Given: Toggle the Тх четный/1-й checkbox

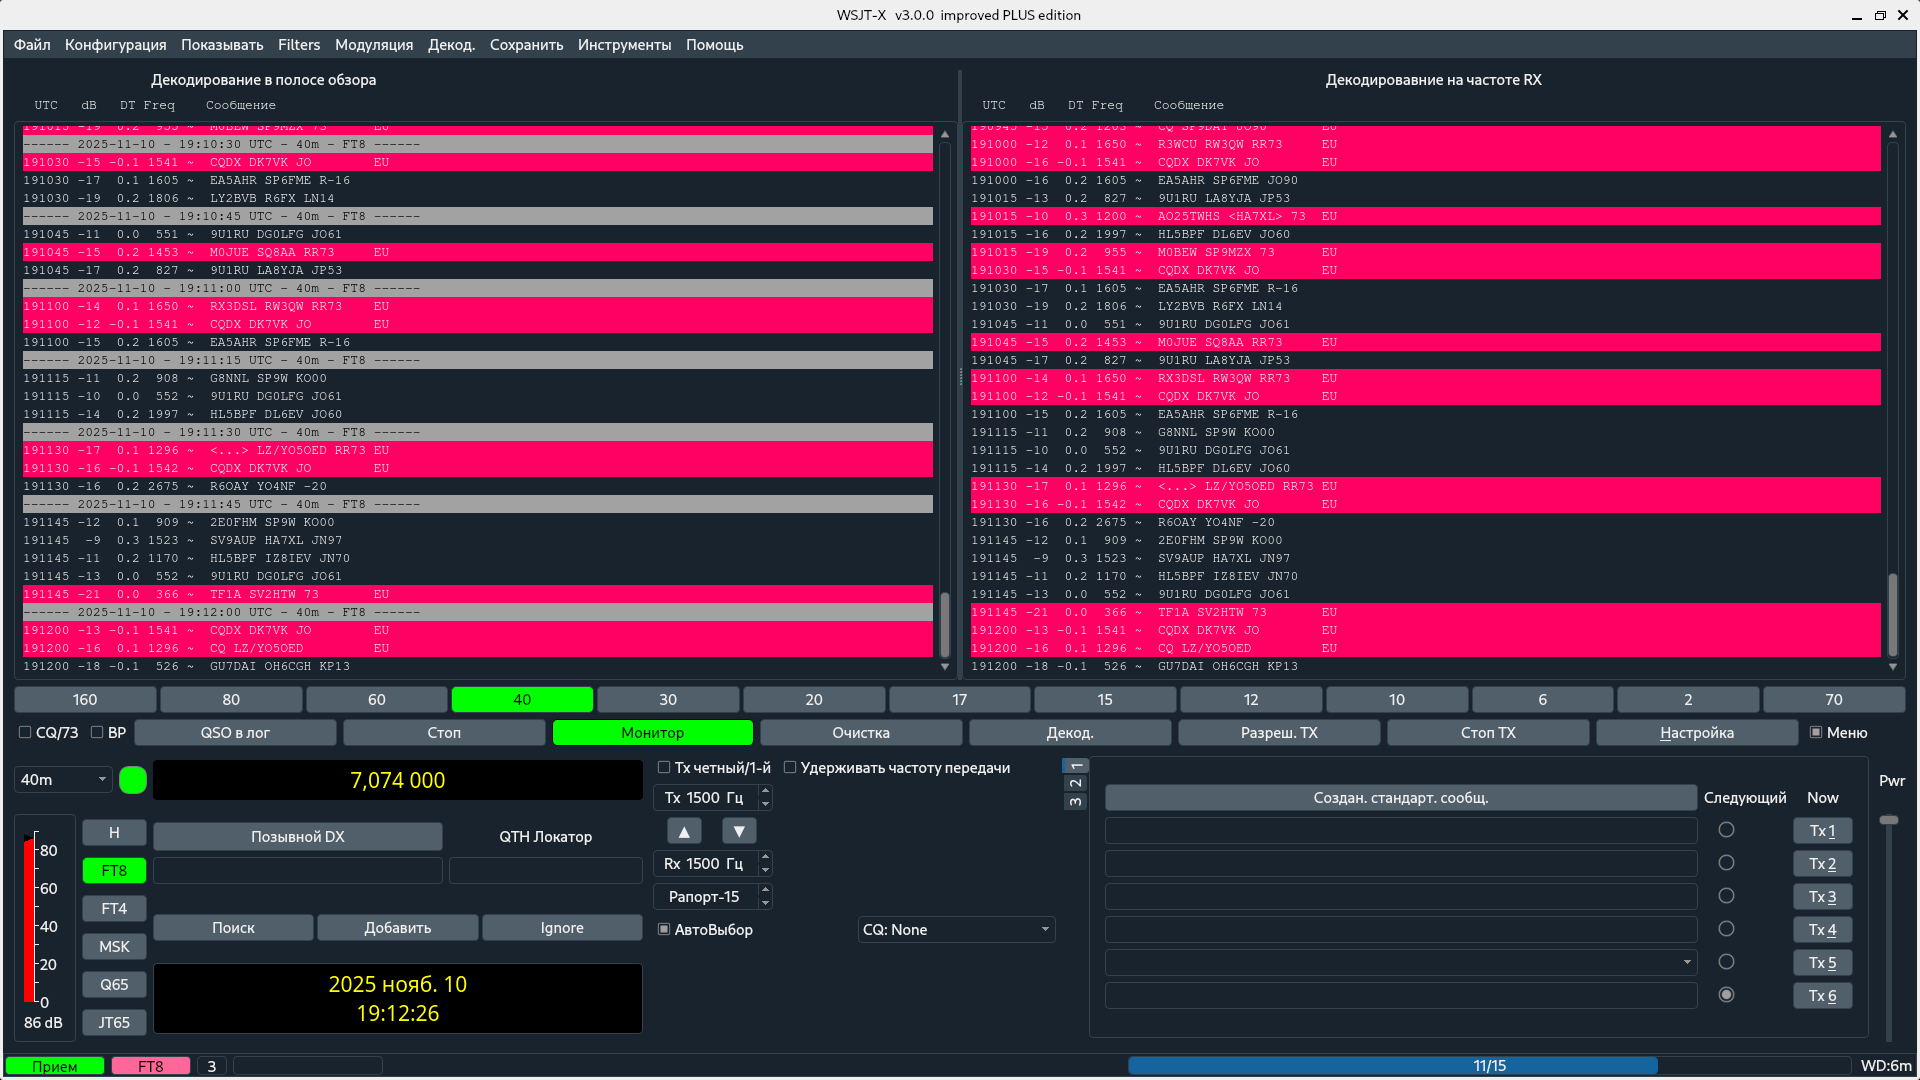Looking at the screenshot, I should point(664,768).
